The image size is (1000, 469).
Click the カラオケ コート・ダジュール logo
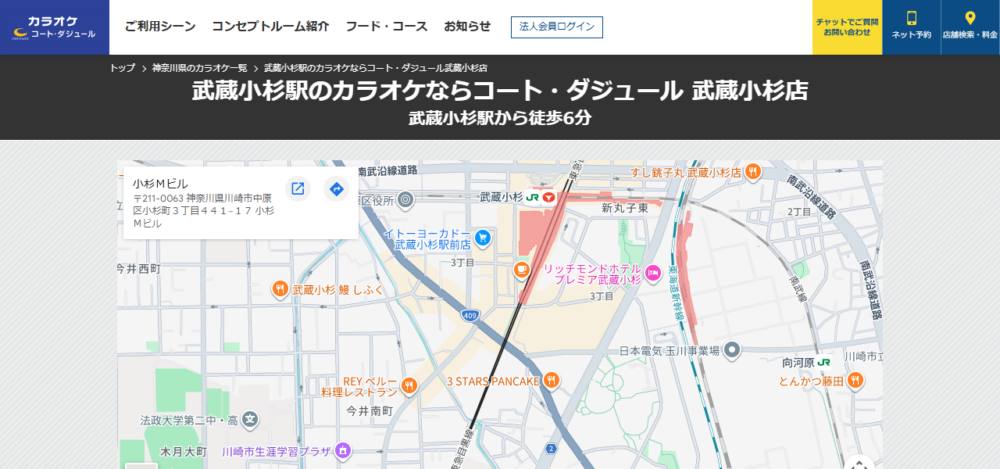tap(54, 27)
